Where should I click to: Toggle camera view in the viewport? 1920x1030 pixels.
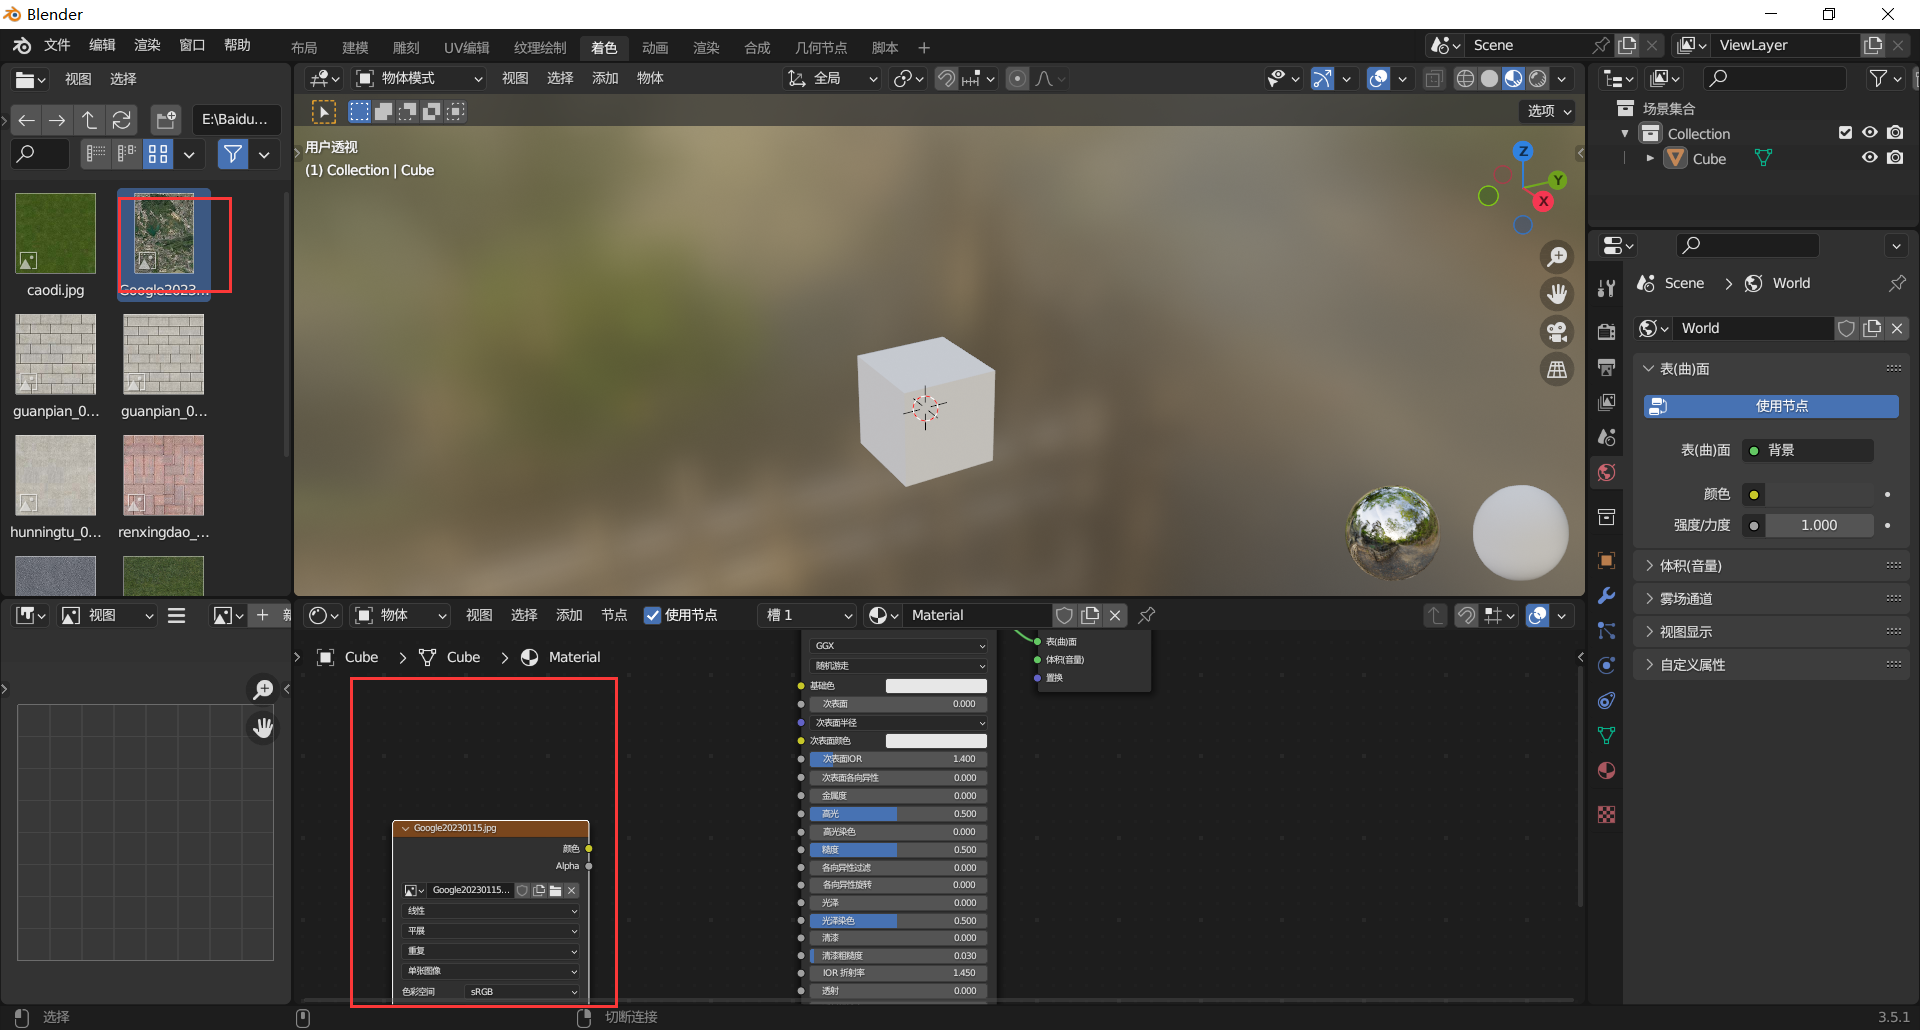point(1557,332)
